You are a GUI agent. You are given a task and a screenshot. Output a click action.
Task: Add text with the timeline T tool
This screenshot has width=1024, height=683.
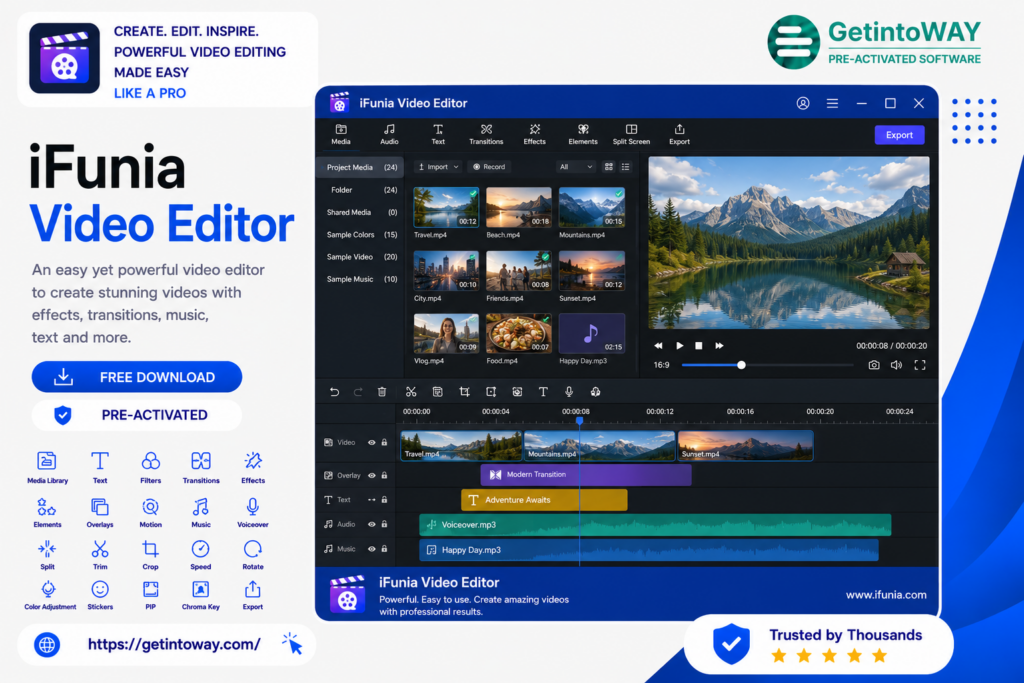pos(543,392)
